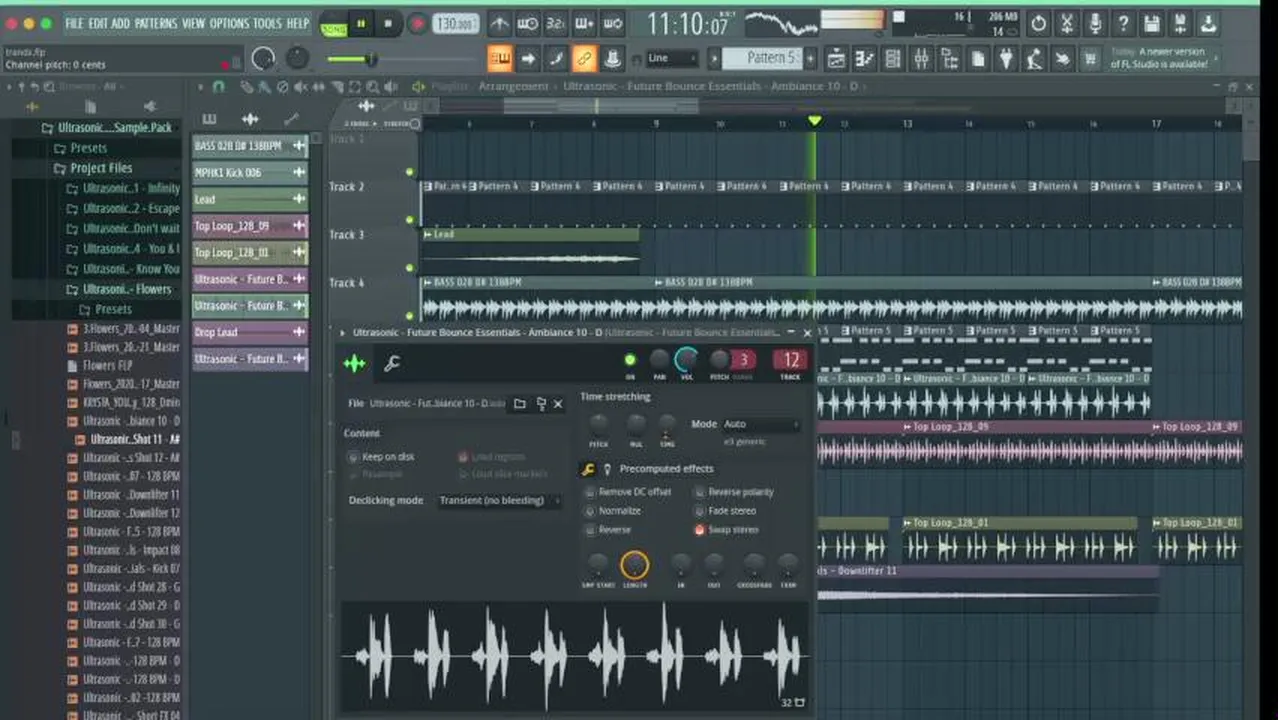This screenshot has width=1278, height=720.
Task: Select MPHK1 Kick 006 in the picker
Action: [250, 173]
